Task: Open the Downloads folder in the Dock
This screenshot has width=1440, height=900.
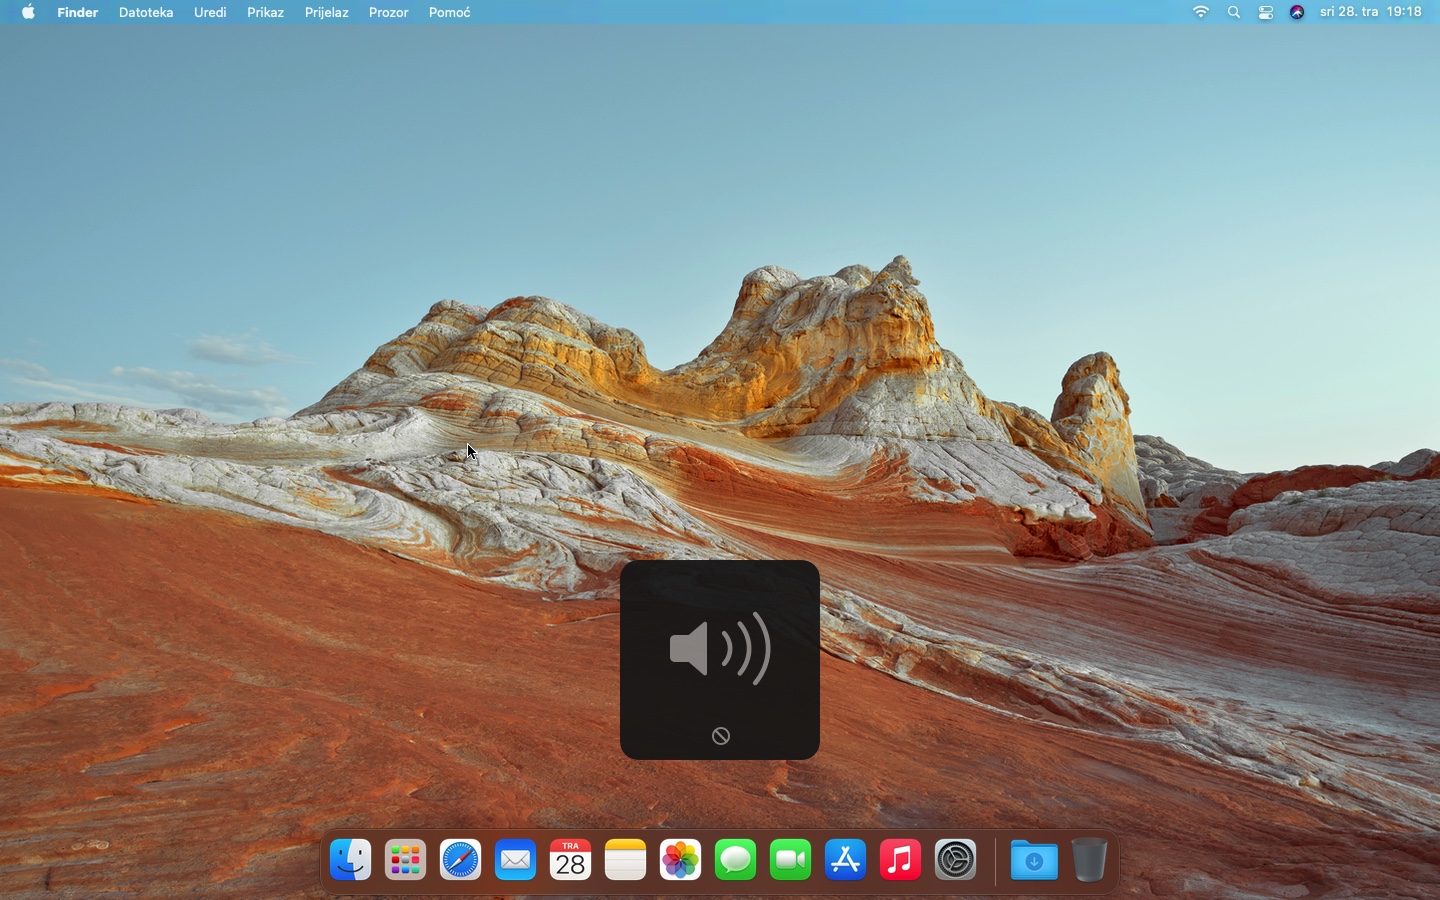Action: pos(1034,860)
